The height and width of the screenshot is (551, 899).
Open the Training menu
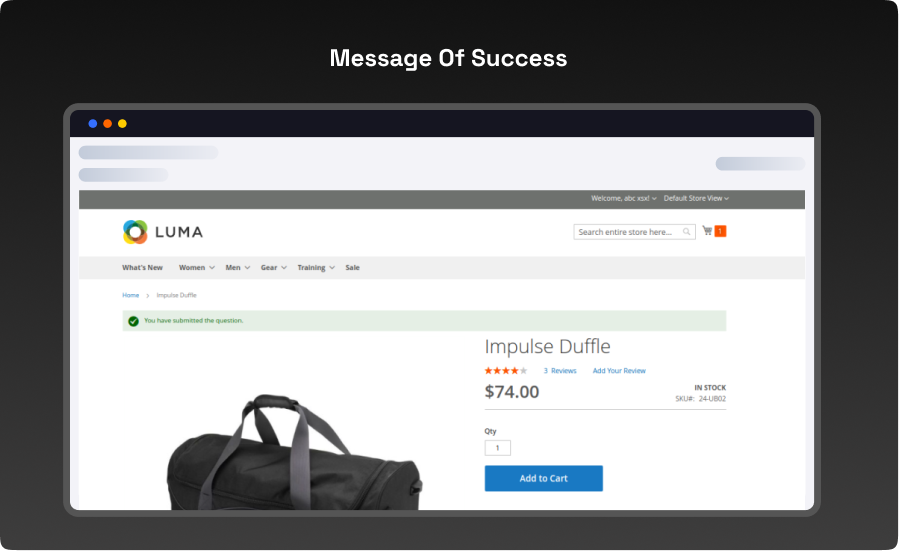[316, 268]
